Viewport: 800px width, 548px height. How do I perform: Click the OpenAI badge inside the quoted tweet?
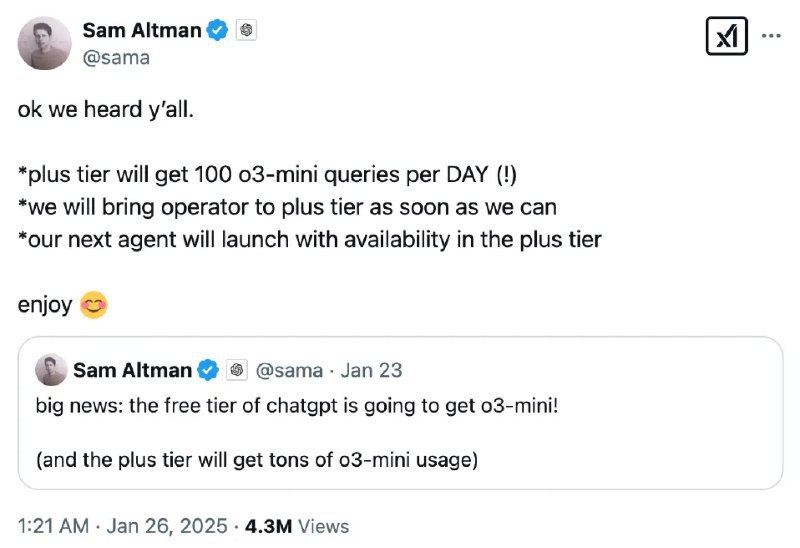click(x=236, y=370)
